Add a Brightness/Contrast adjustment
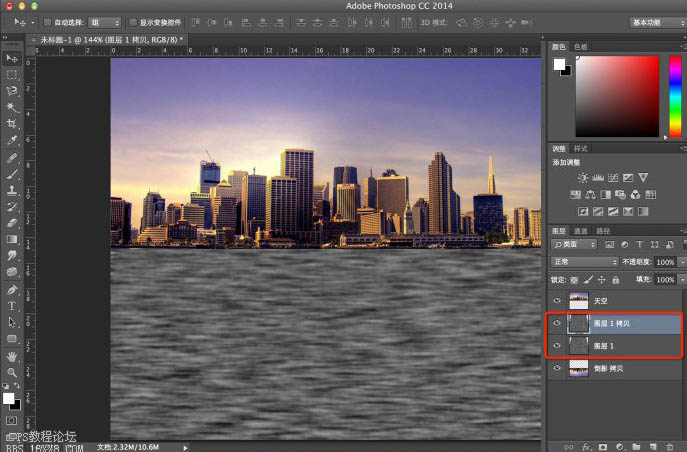This screenshot has width=687, height=452. (582, 178)
